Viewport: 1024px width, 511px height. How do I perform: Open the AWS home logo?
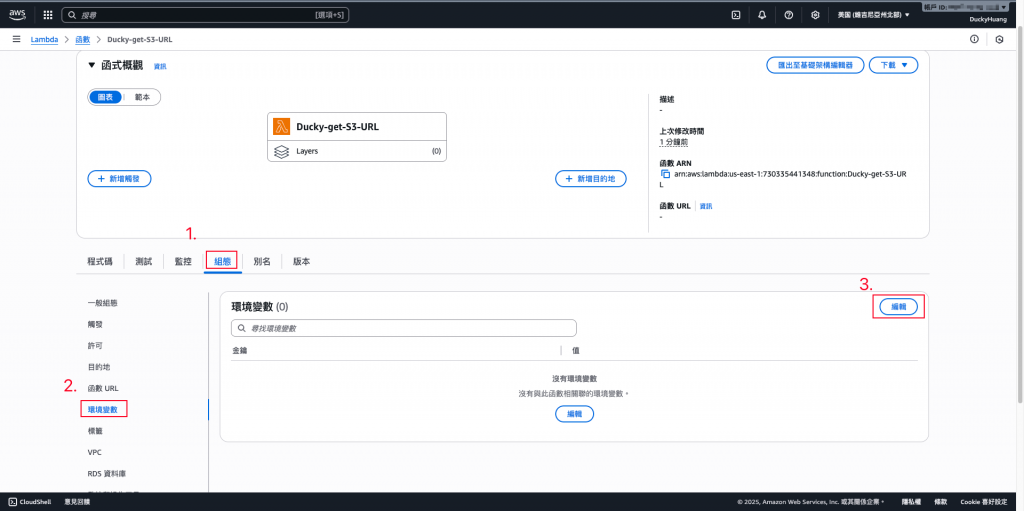pyautogui.click(x=18, y=14)
